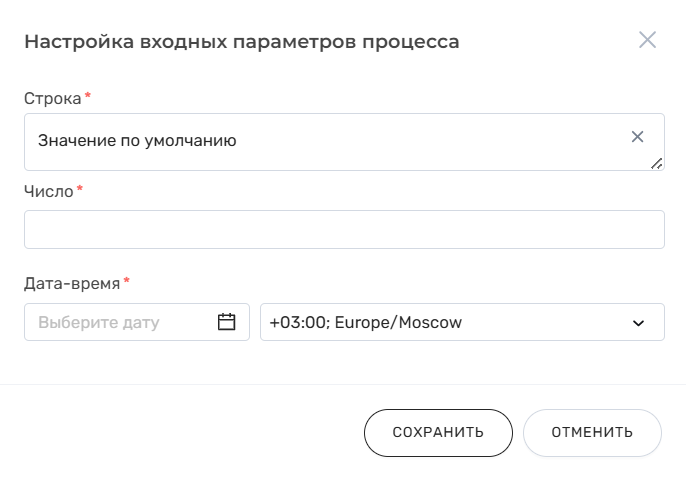The height and width of the screenshot is (479, 686).
Task: Open the calendar picker icon
Action: tap(226, 322)
